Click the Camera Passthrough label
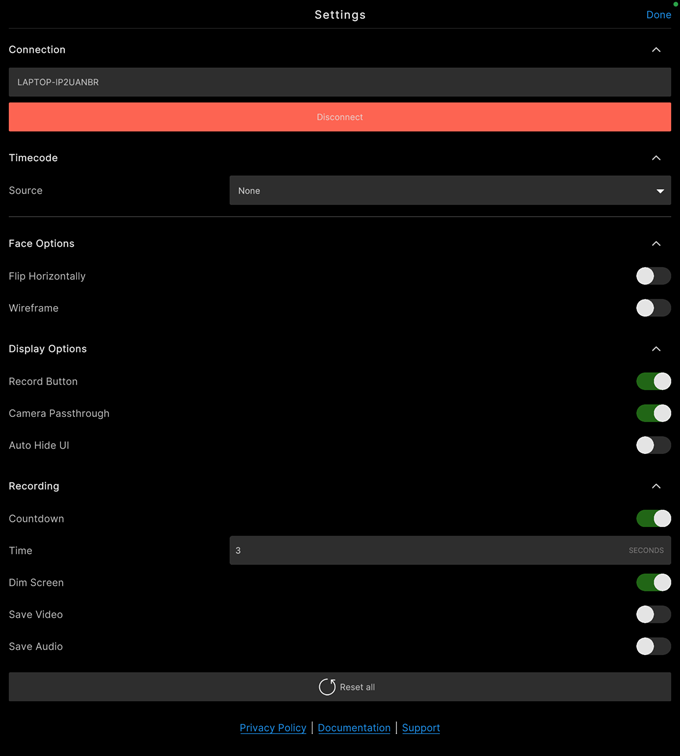Screen dimensions: 680x756 point(59,413)
